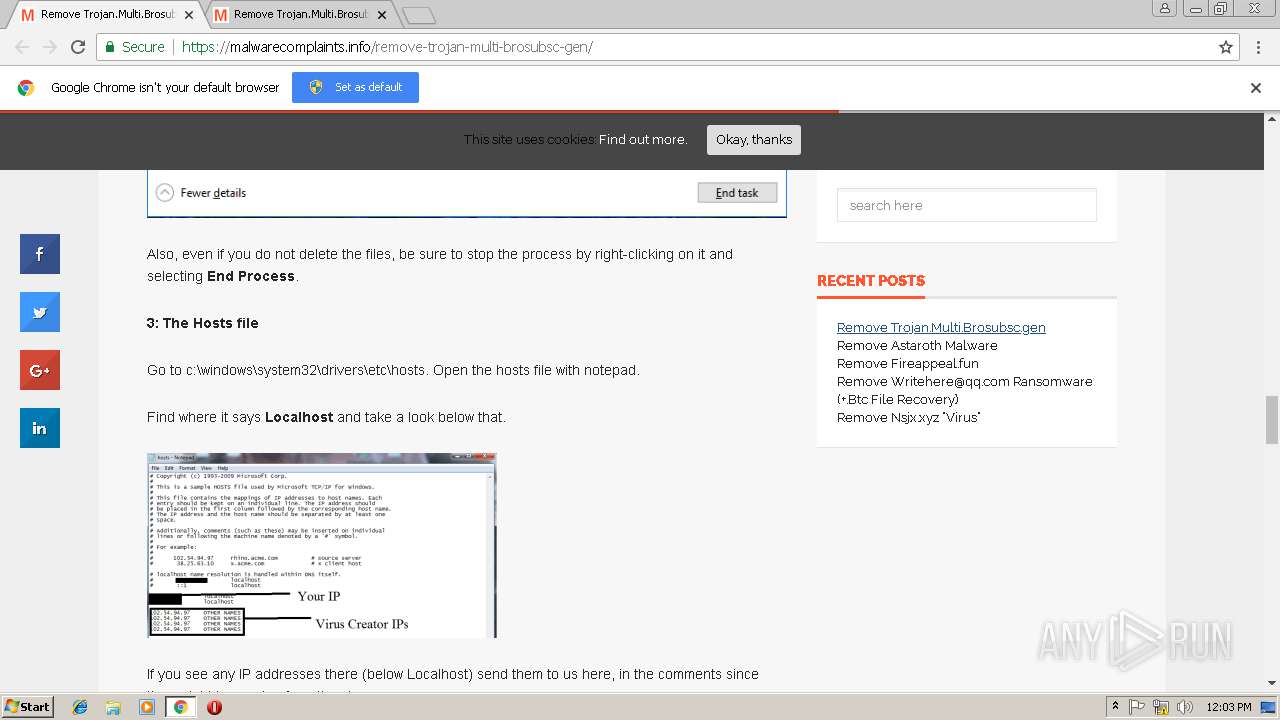Click scrollbar down arrow

[x=1272, y=684]
